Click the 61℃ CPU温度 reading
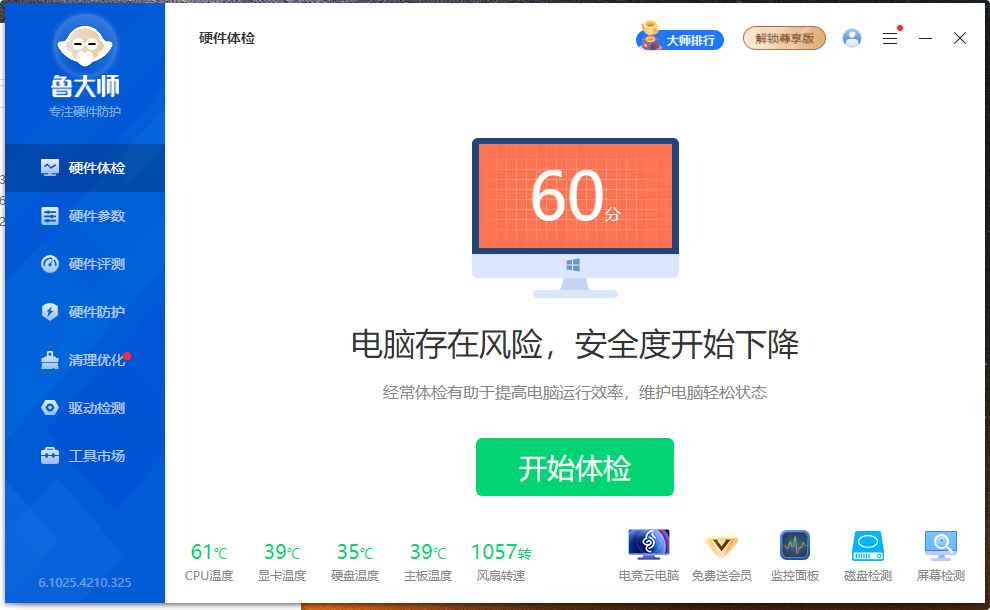This screenshot has height=610, width=990. (209, 561)
